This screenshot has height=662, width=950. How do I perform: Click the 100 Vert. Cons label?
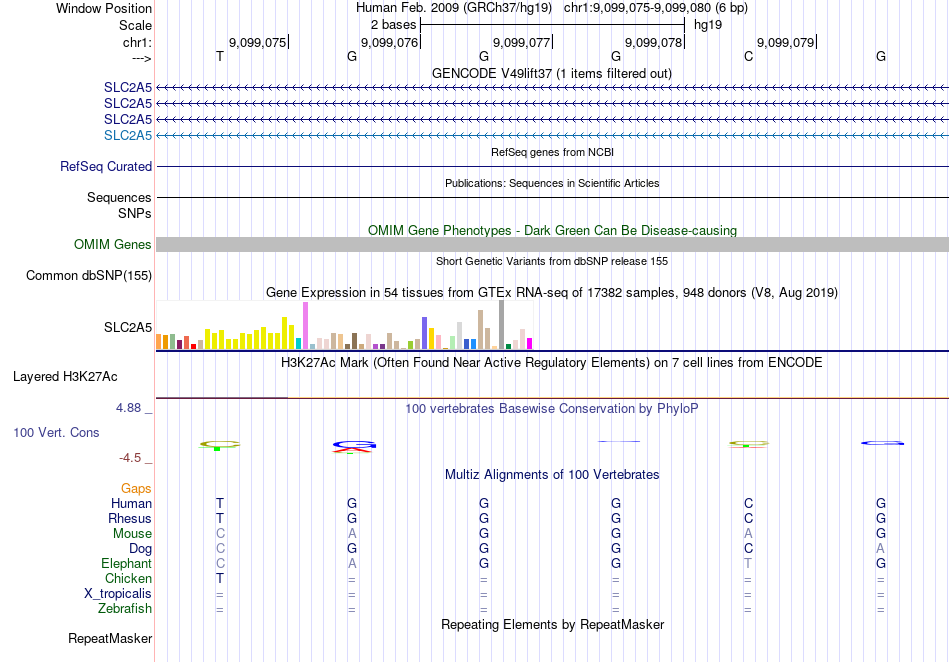(x=56, y=432)
